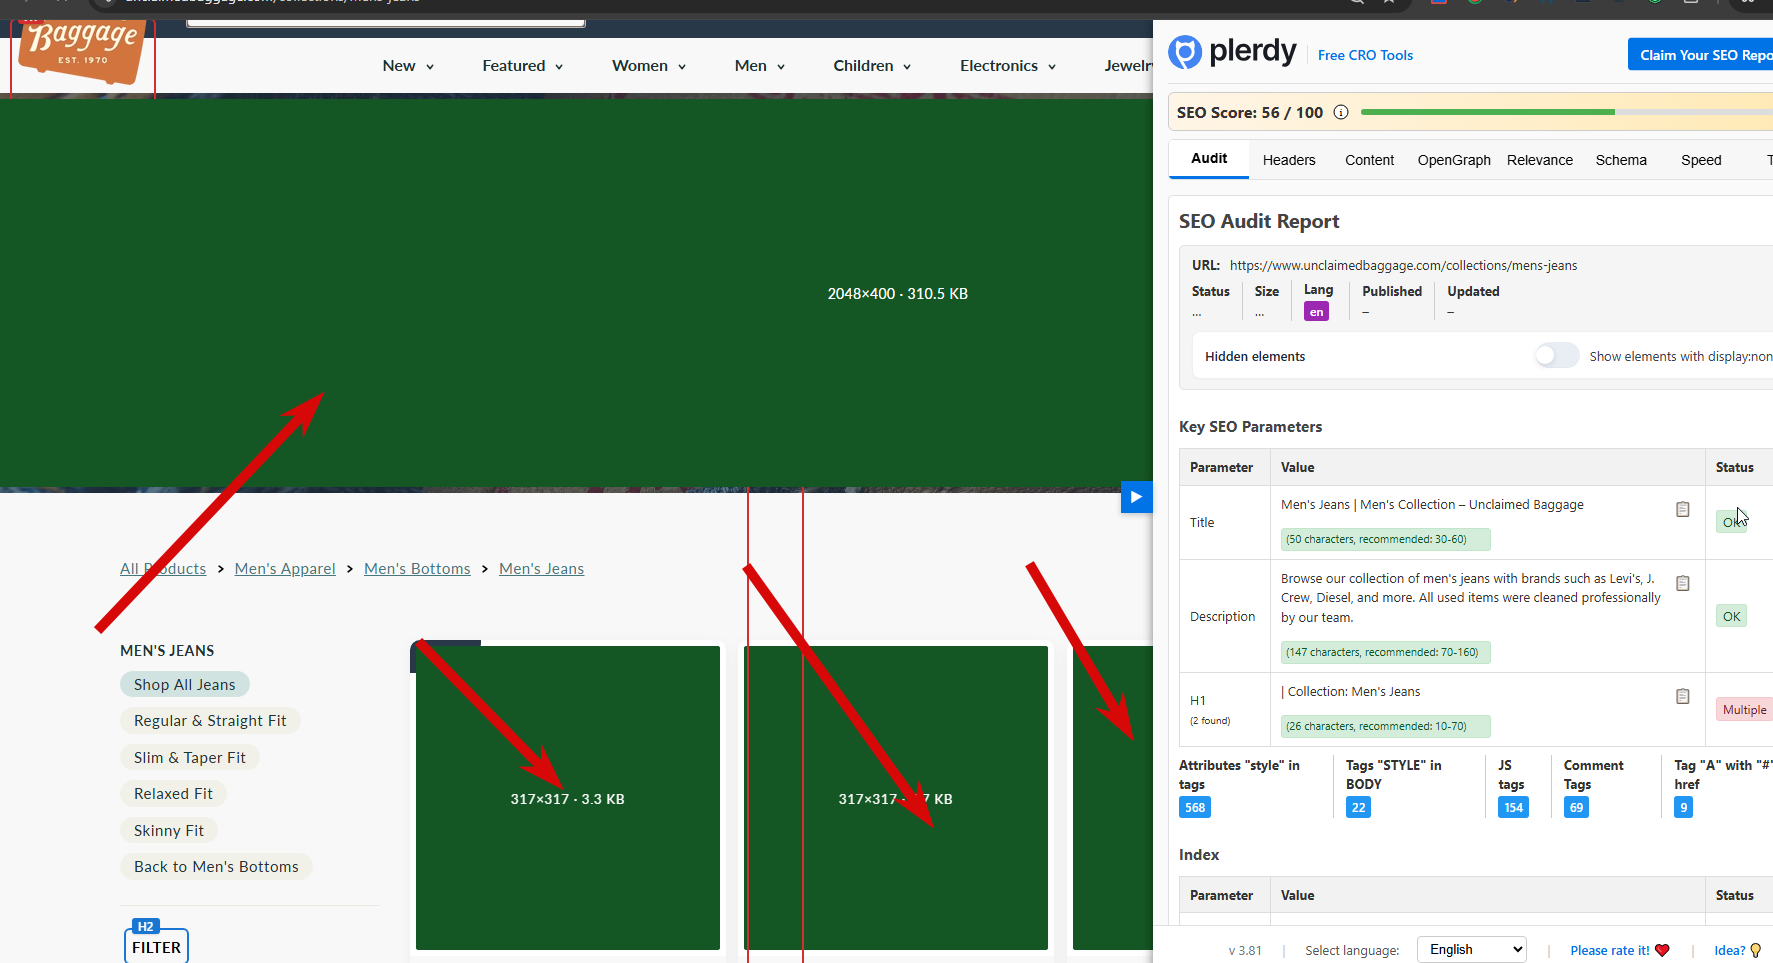Select the Relaxed Fit category
The width and height of the screenshot is (1773, 963).
click(173, 794)
